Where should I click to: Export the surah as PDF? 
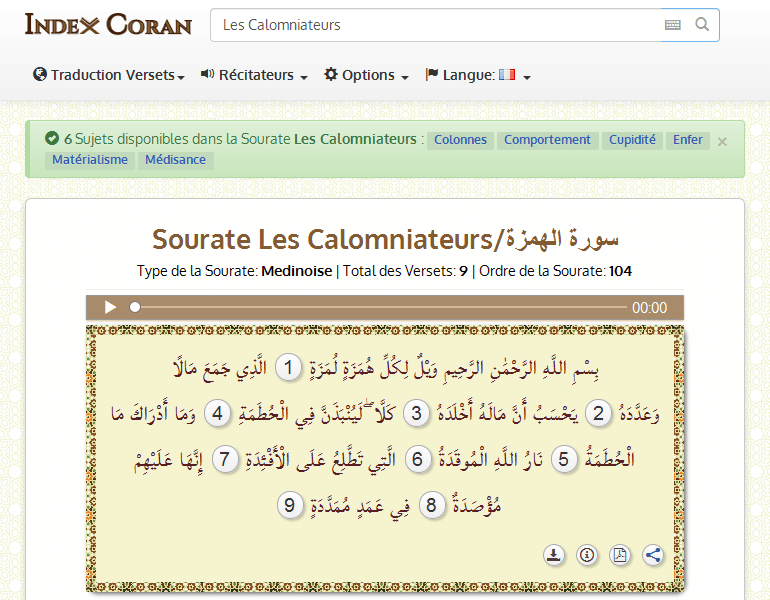click(x=620, y=555)
